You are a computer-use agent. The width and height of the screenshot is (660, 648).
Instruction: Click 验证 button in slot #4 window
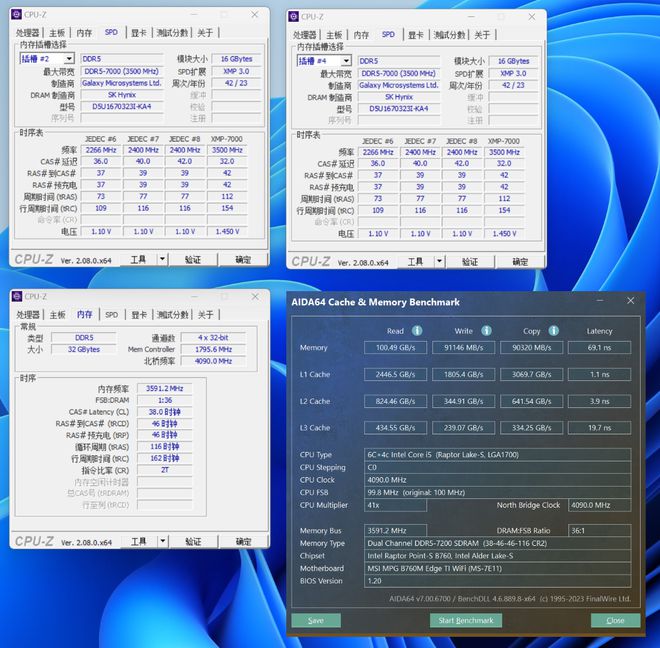click(x=470, y=261)
